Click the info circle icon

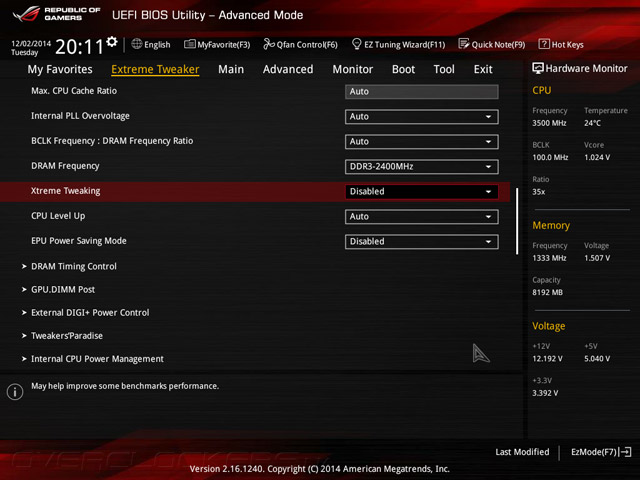click(15, 392)
